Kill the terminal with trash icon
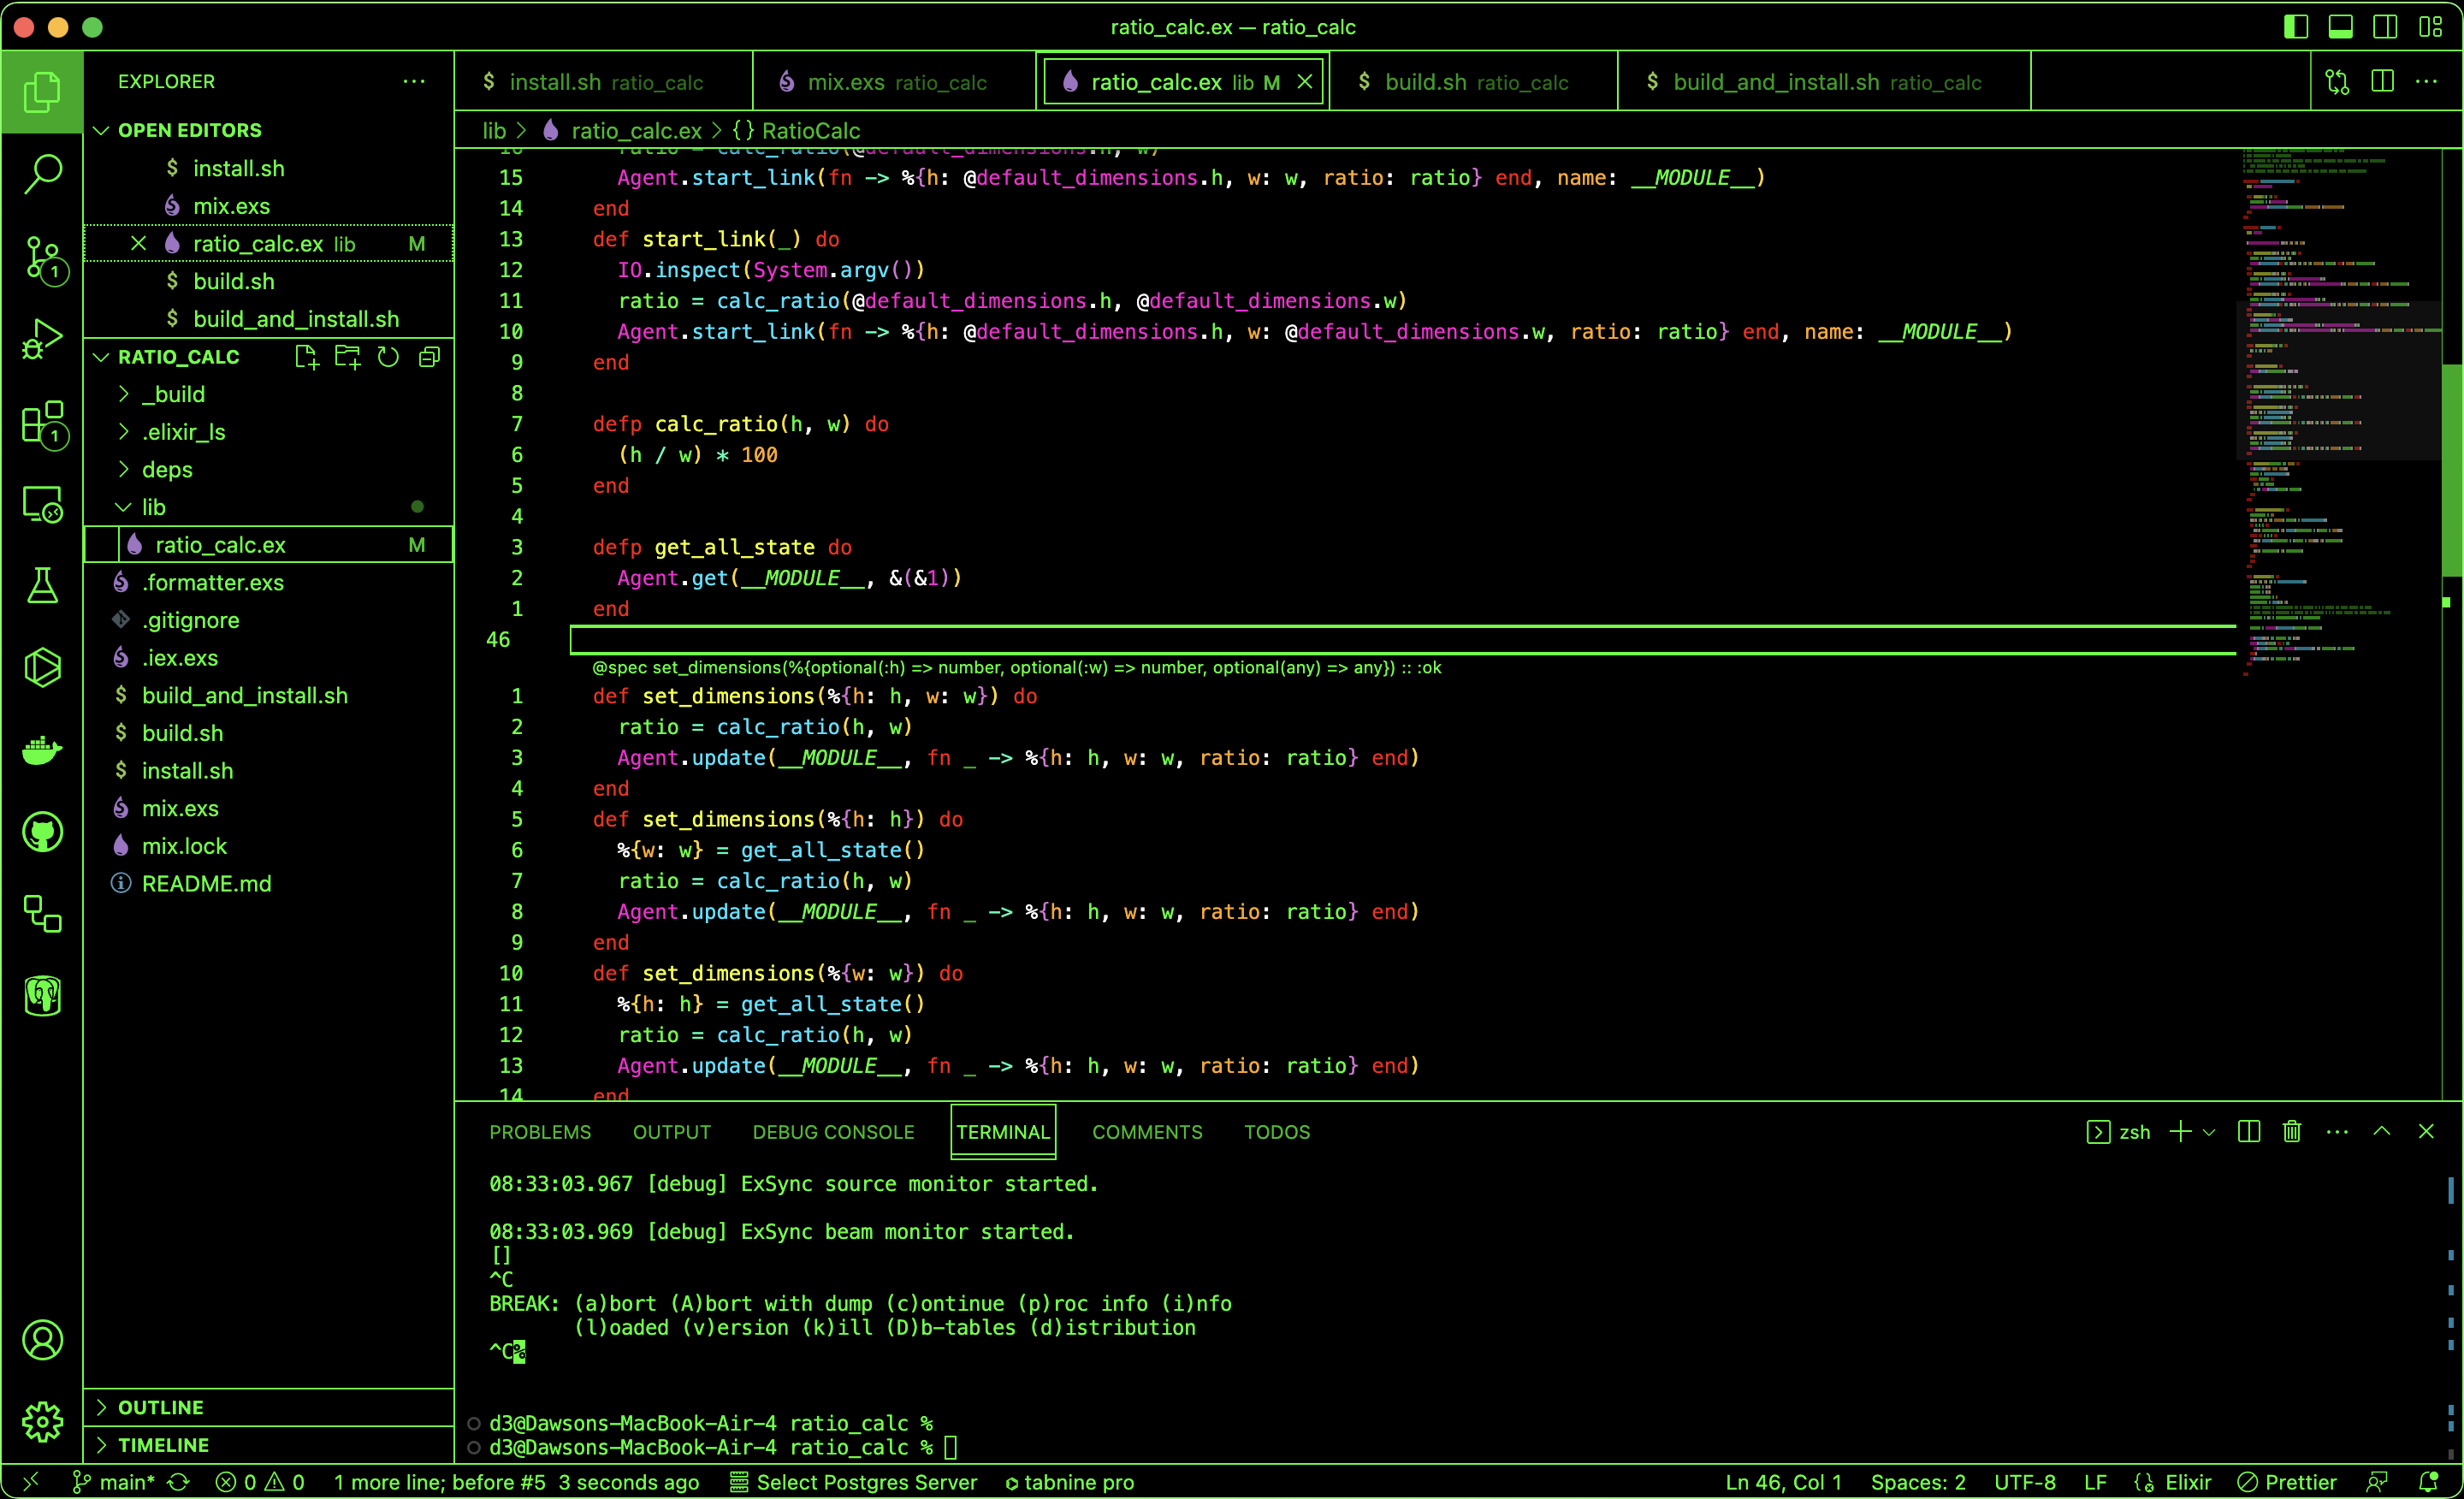2464x1499 pixels. pos(2291,1131)
